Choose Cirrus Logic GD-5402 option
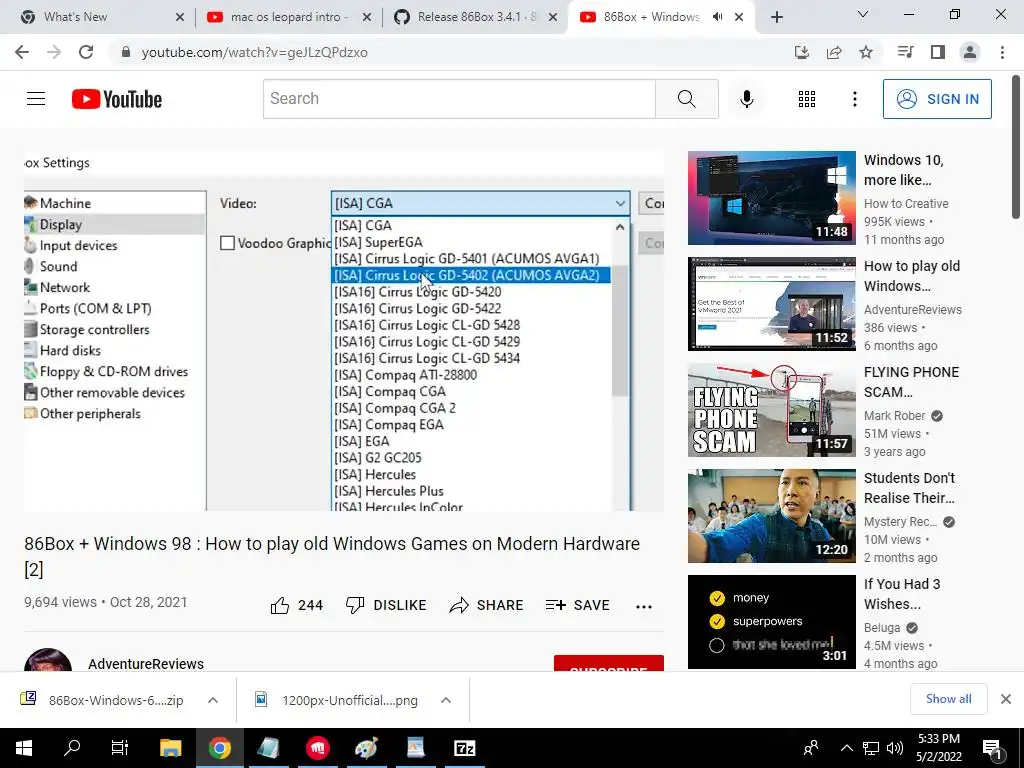Image resolution: width=1024 pixels, height=768 pixels. coord(471,276)
